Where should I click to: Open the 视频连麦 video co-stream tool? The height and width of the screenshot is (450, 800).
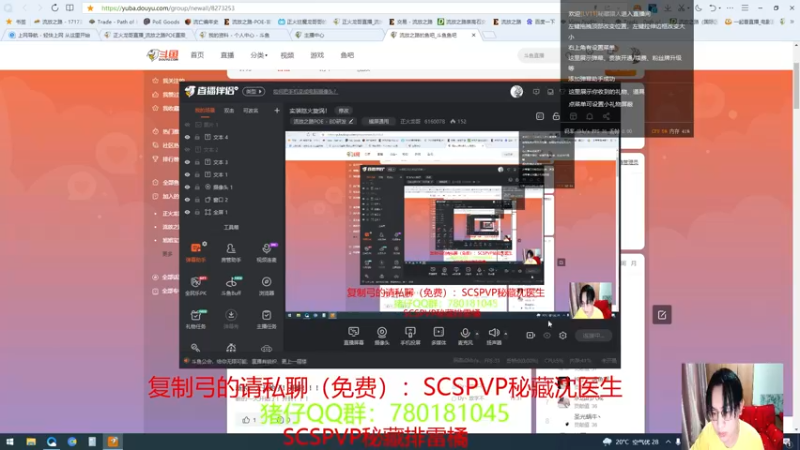[266, 252]
